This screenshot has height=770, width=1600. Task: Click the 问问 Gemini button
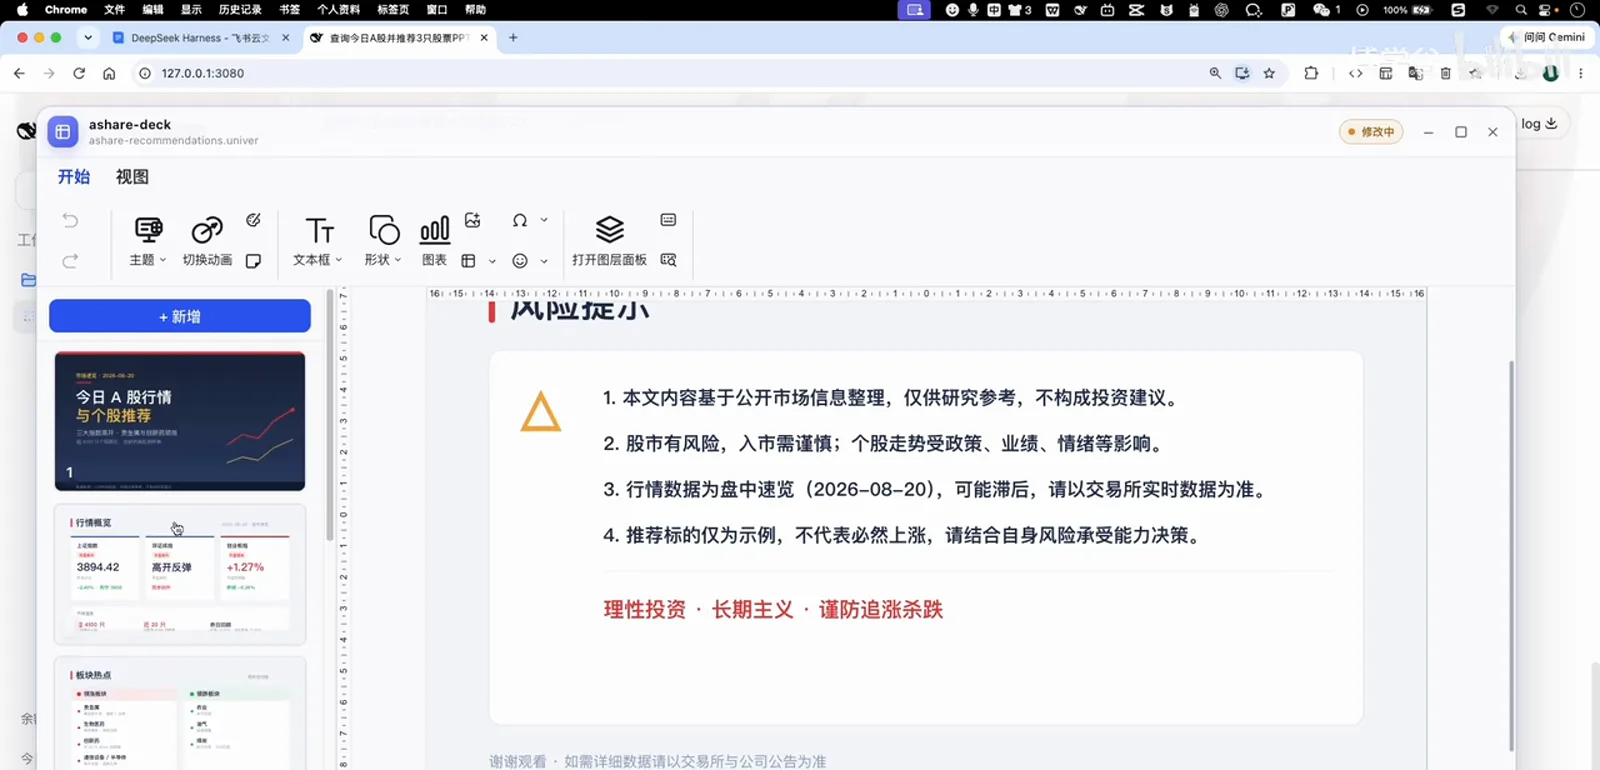pyautogui.click(x=1547, y=37)
